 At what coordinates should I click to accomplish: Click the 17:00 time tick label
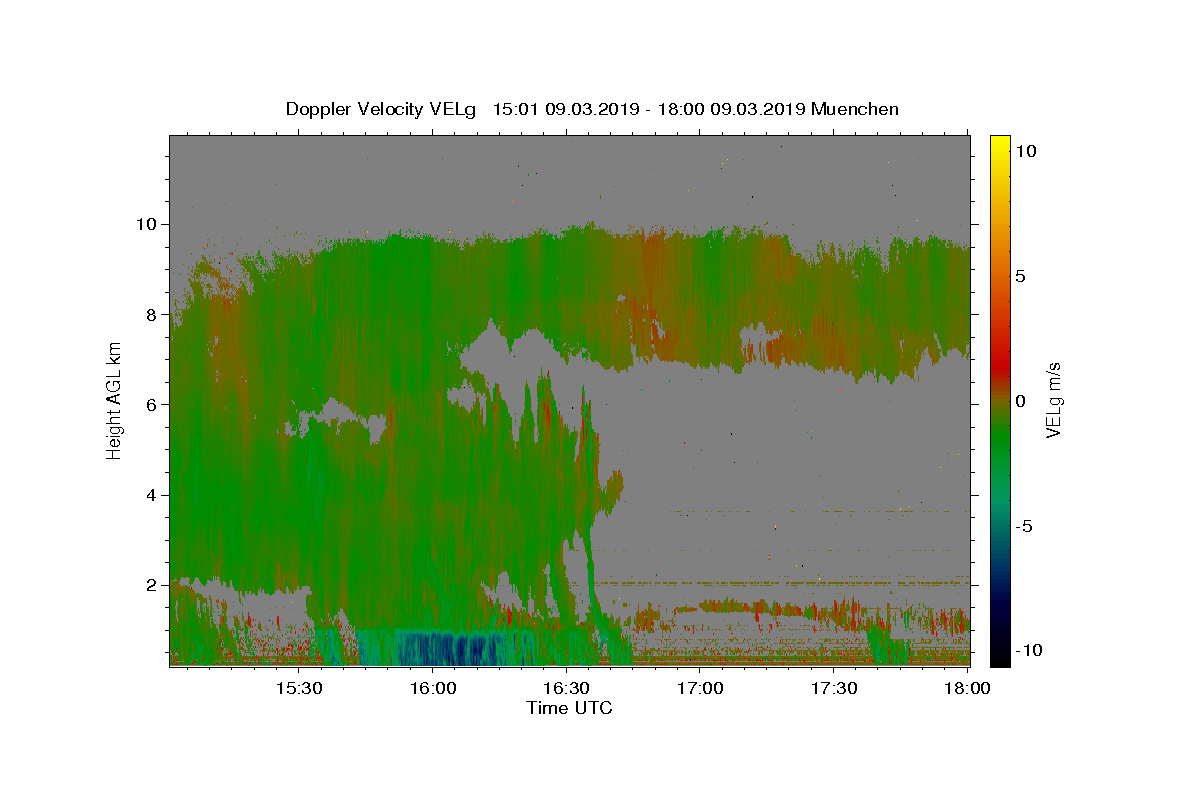click(x=699, y=688)
